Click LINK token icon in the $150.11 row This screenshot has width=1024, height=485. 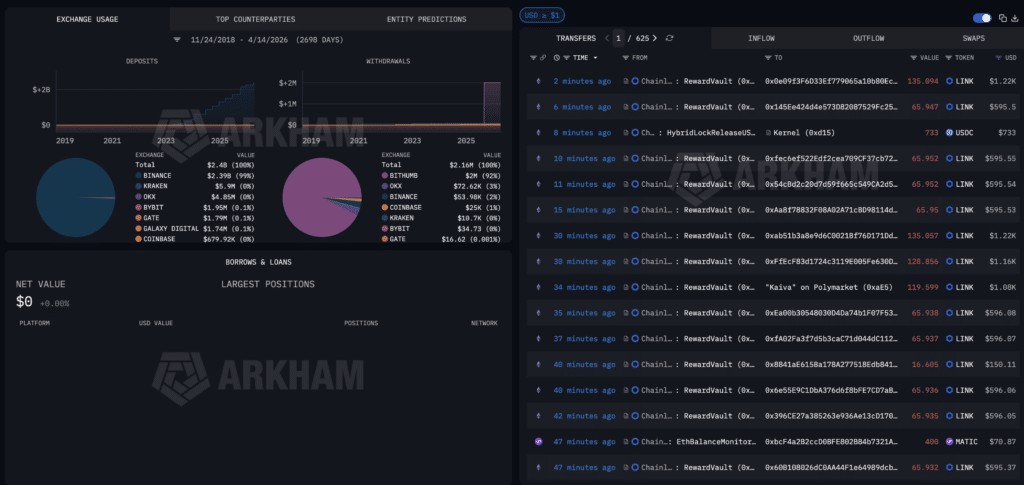point(950,364)
